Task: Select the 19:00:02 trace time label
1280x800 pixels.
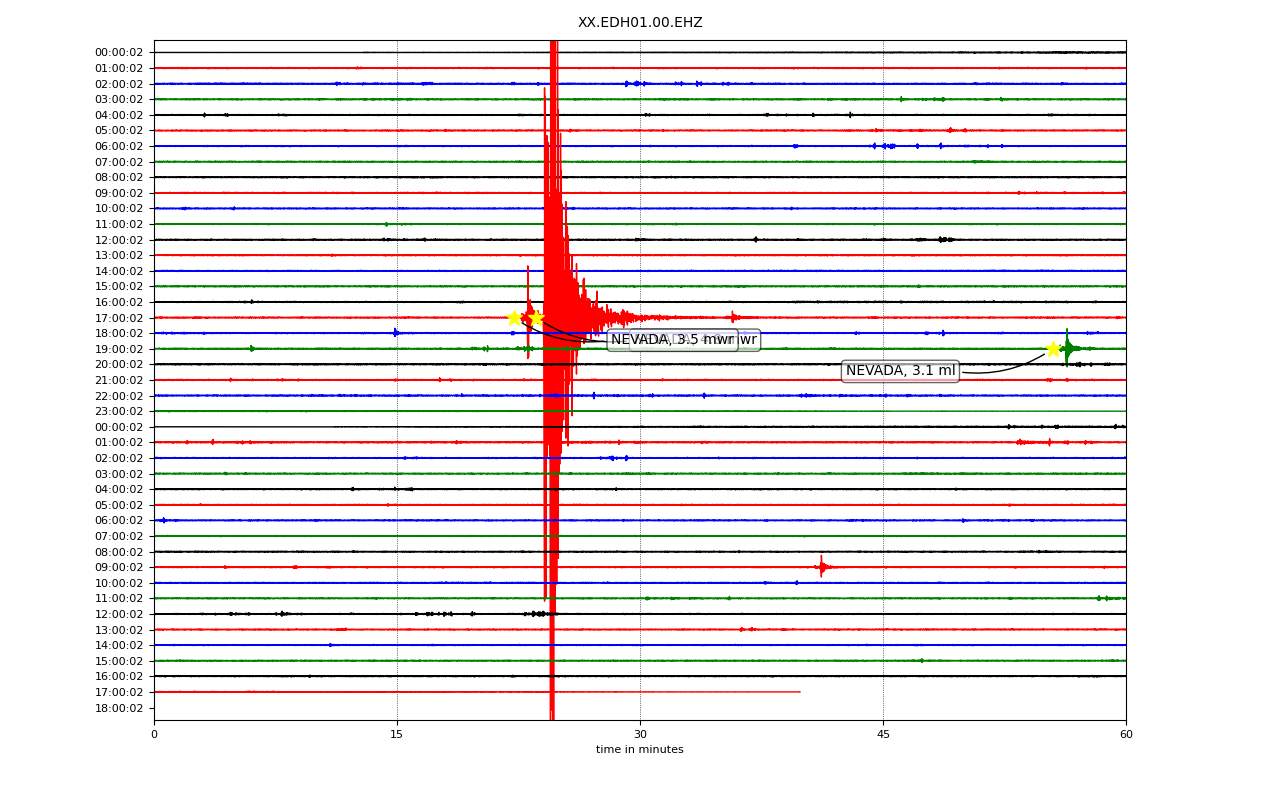Action: [x=119, y=349]
